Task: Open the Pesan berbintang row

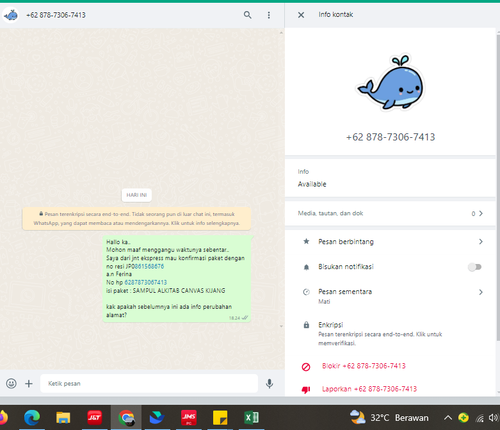Action: coord(390,242)
